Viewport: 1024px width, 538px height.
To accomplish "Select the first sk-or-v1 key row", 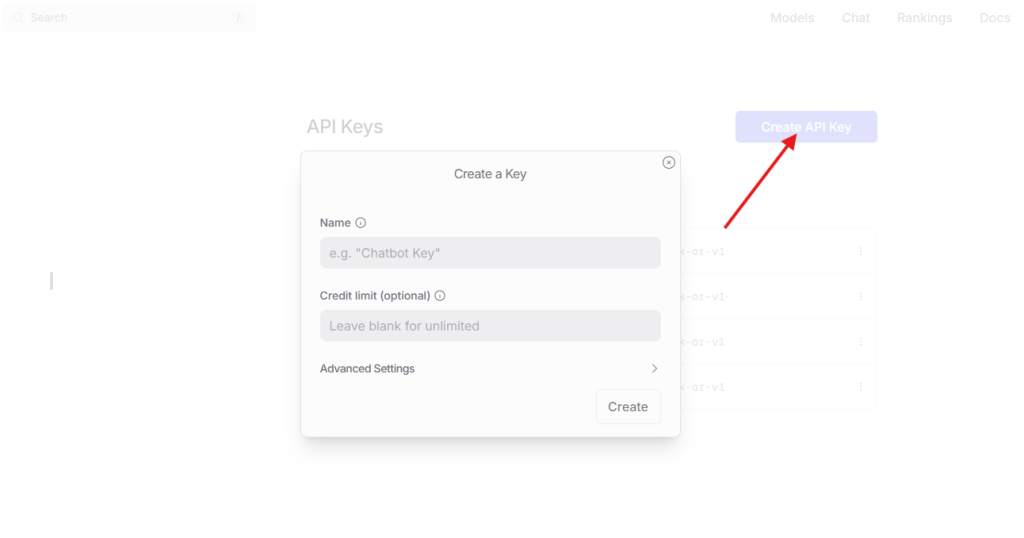I will [x=778, y=251].
